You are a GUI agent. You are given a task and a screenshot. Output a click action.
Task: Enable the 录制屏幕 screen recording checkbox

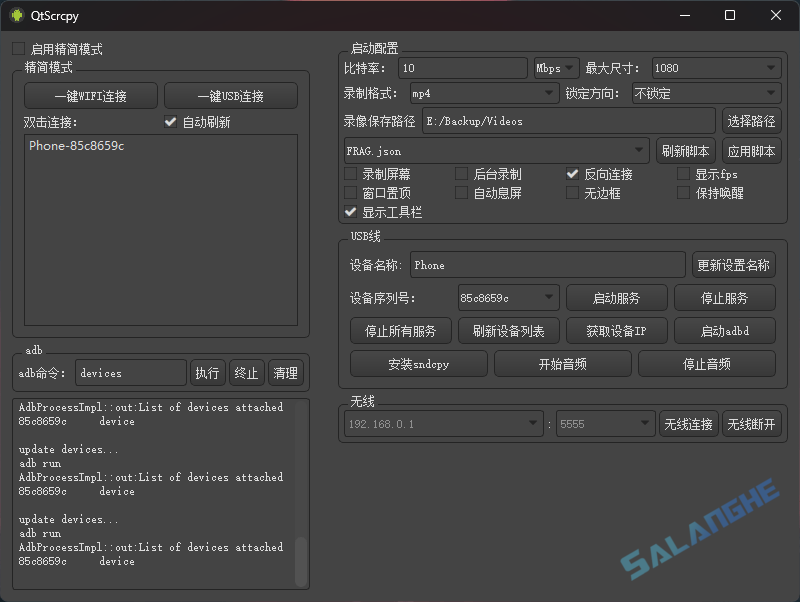[x=351, y=173]
